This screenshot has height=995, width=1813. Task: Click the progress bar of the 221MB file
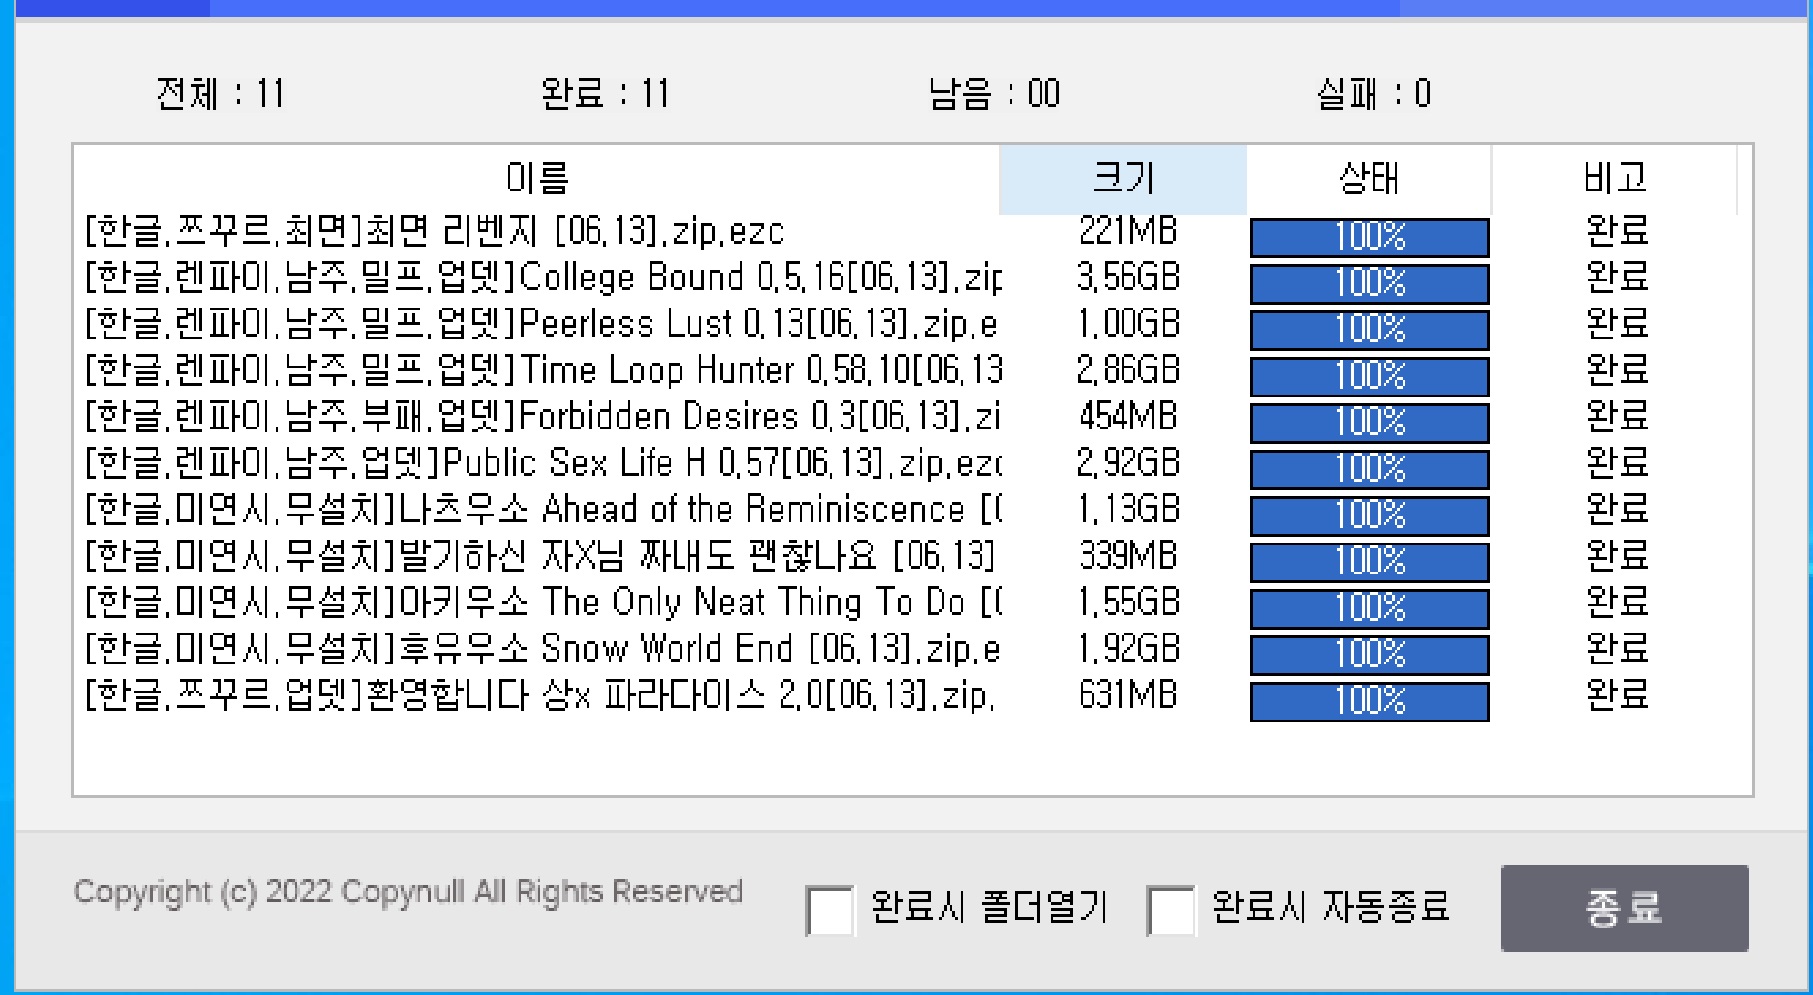click(1369, 238)
